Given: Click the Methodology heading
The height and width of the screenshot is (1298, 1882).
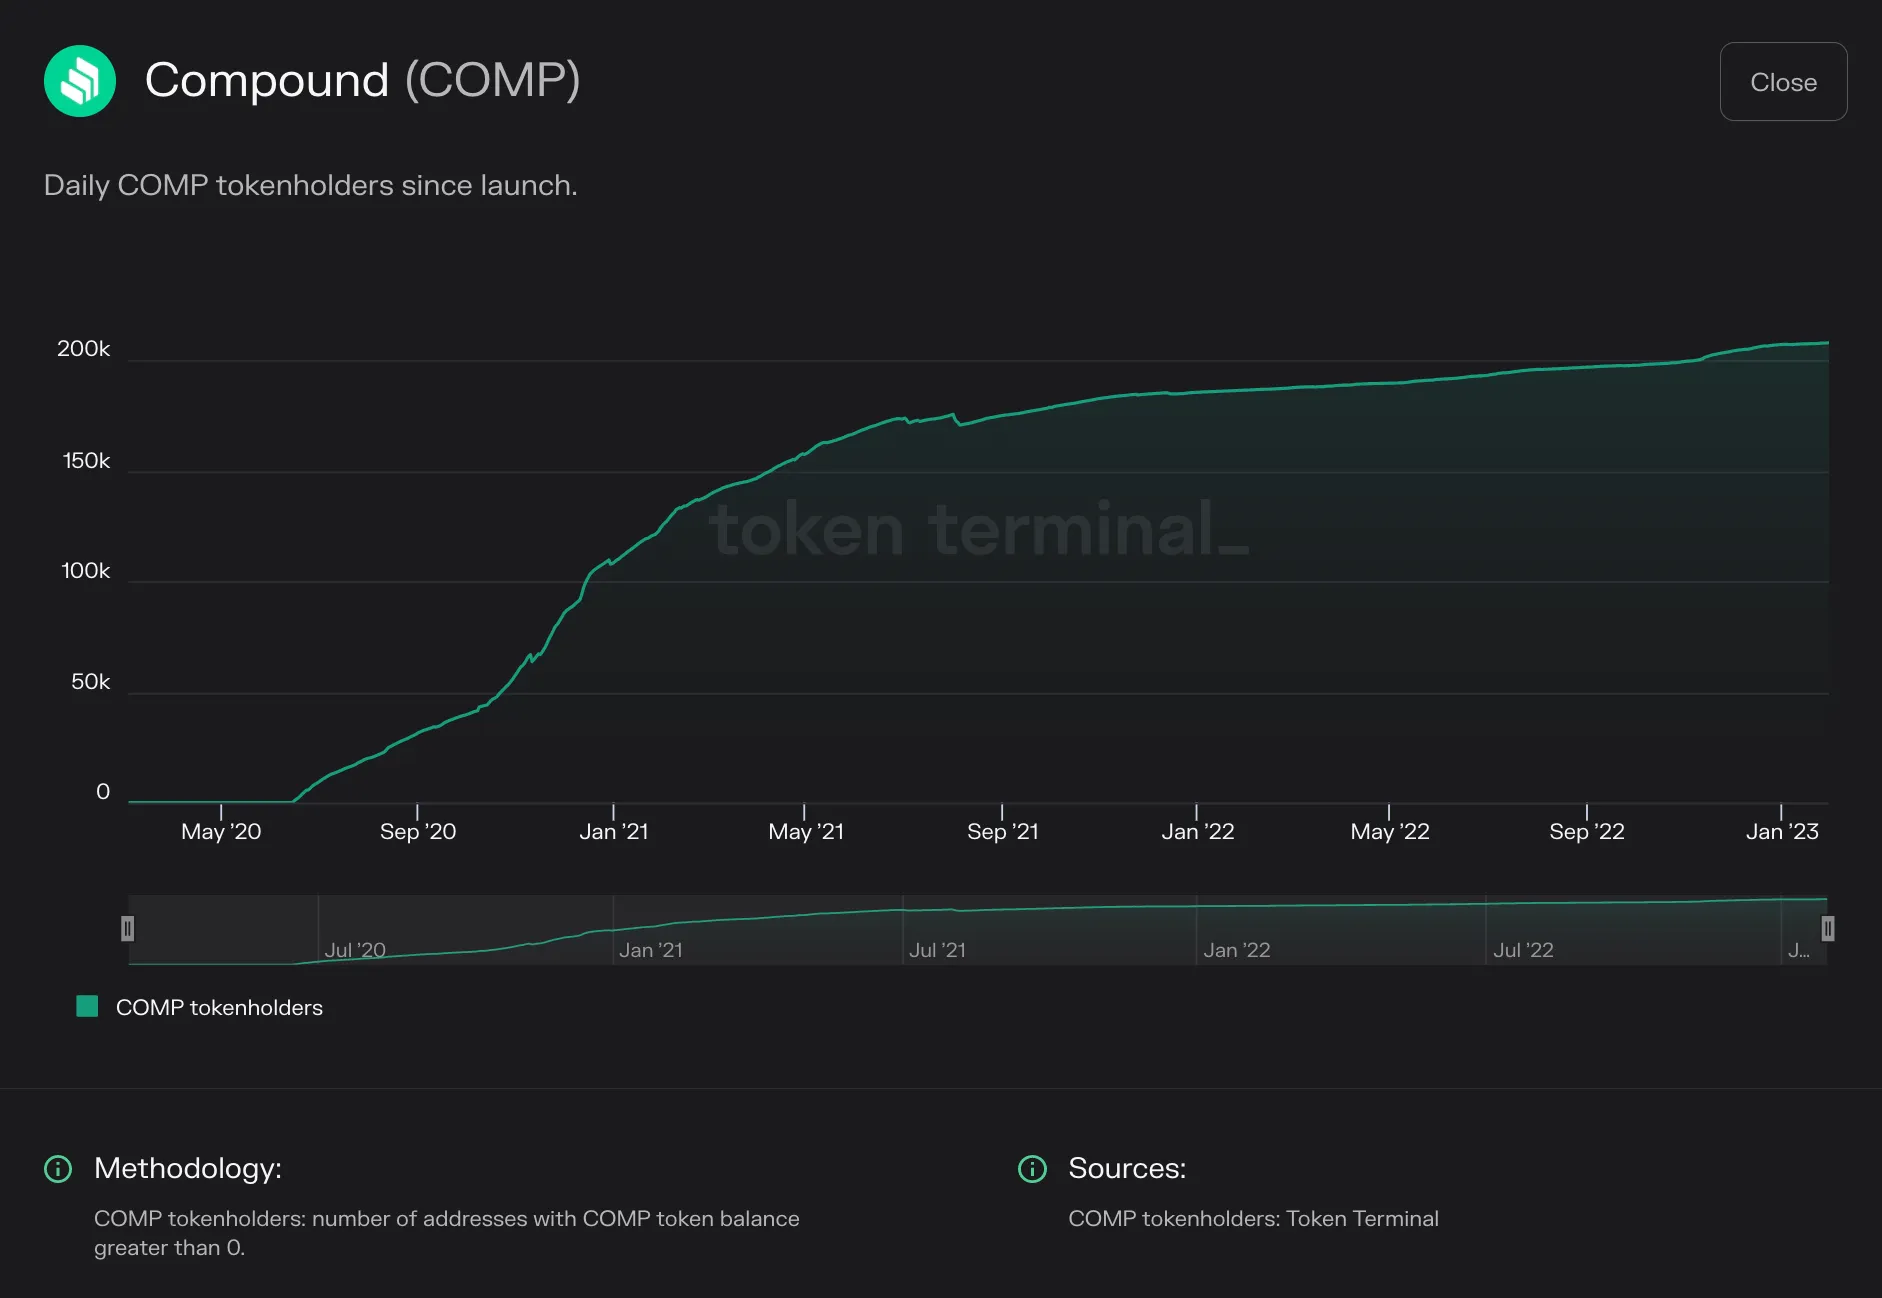Looking at the screenshot, I should click(188, 1168).
